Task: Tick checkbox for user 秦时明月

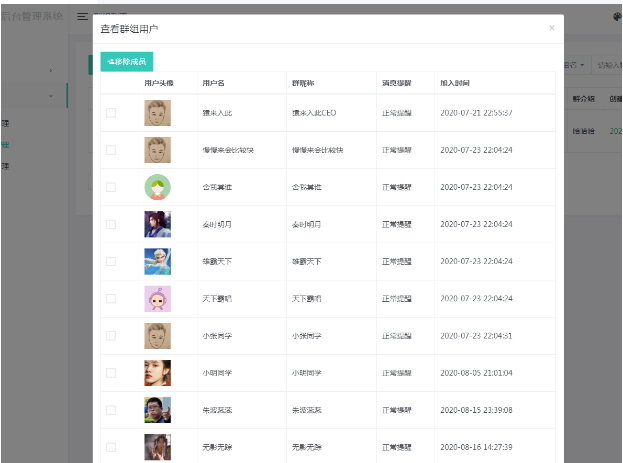Action: (x=111, y=224)
